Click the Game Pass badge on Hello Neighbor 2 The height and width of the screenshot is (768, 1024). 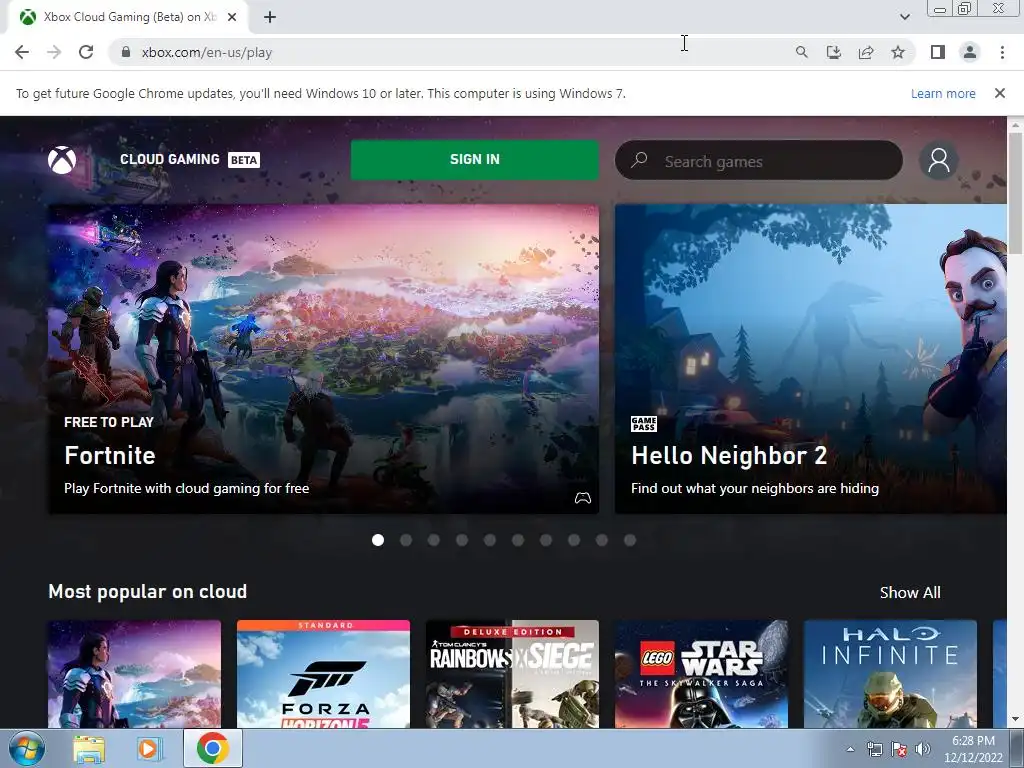pyautogui.click(x=643, y=424)
